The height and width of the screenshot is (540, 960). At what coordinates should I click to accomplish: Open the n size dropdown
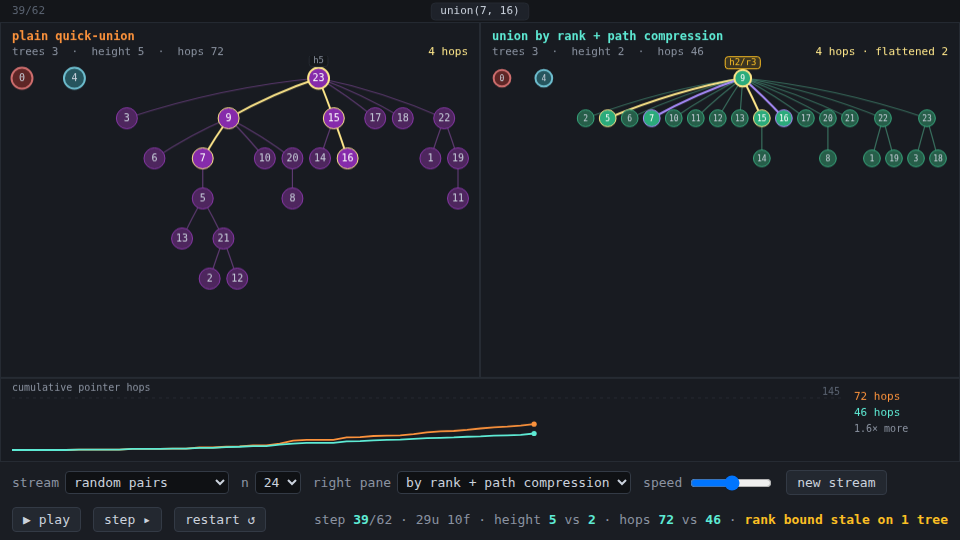[x=278, y=482]
